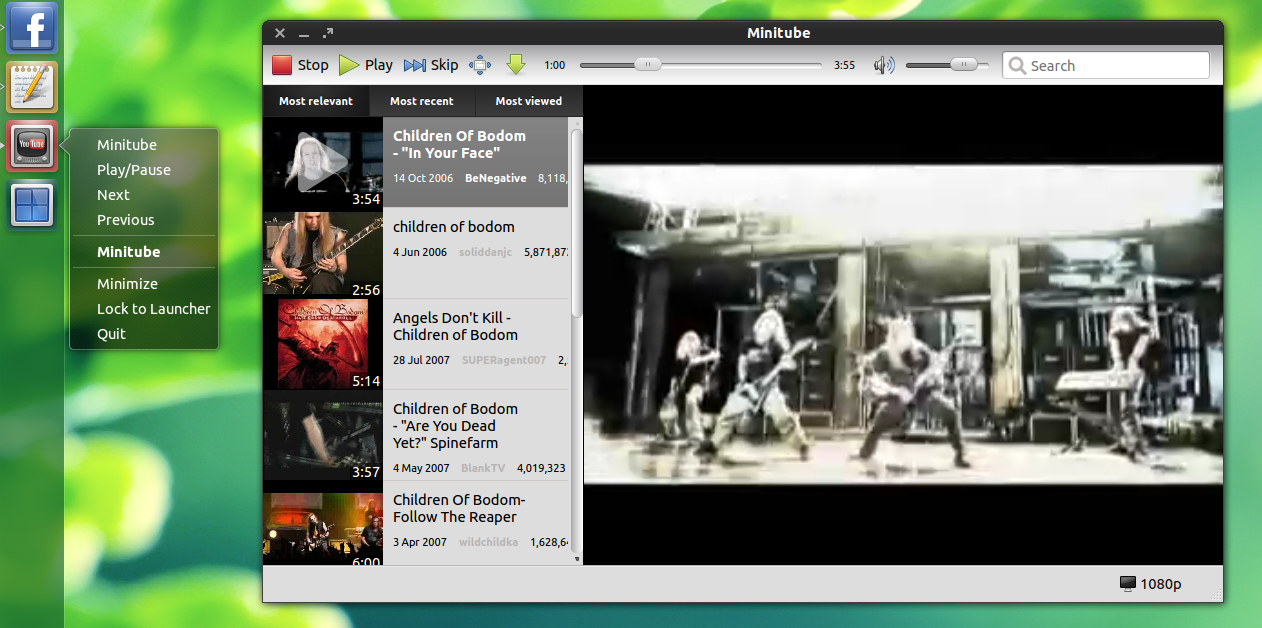Screen dimensions: 1262x628
Task: Click the volume slider handle
Action: (963, 65)
